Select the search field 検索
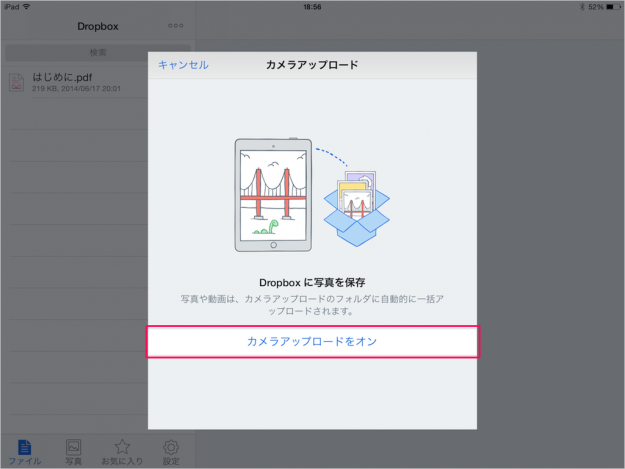This screenshot has height=469, width=625. (98, 53)
